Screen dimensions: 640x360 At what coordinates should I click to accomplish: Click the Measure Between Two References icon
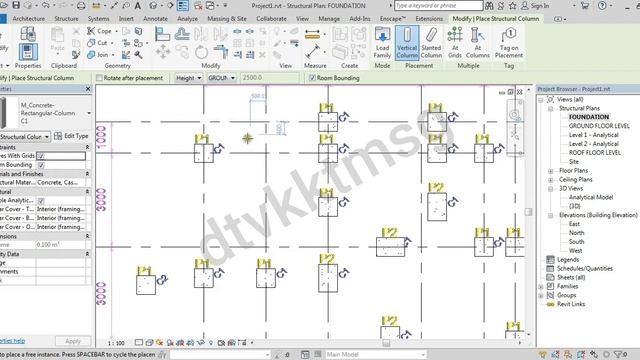[312, 52]
